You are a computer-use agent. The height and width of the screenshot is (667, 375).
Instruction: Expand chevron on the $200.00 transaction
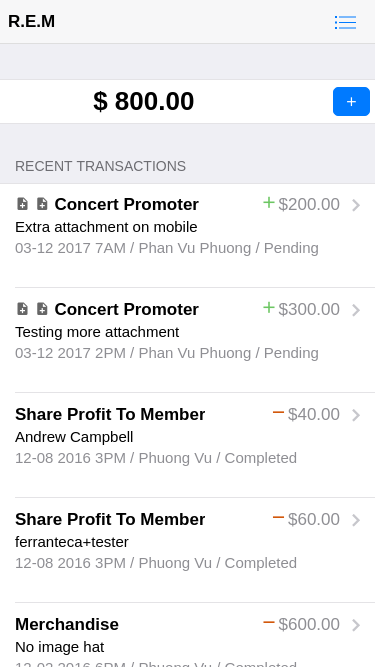coord(356,205)
